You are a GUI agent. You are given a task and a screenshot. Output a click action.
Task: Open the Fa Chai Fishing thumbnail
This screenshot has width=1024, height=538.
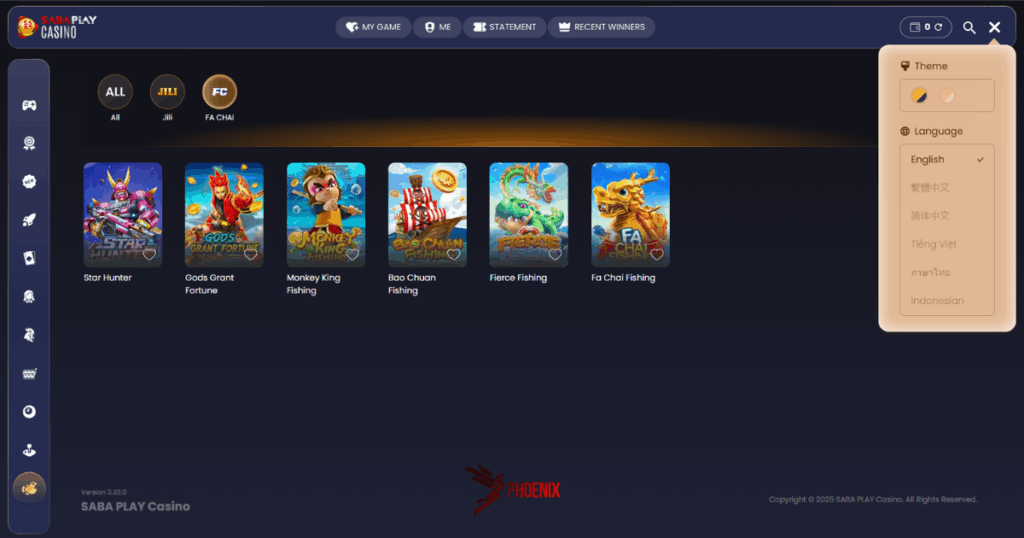(630, 215)
